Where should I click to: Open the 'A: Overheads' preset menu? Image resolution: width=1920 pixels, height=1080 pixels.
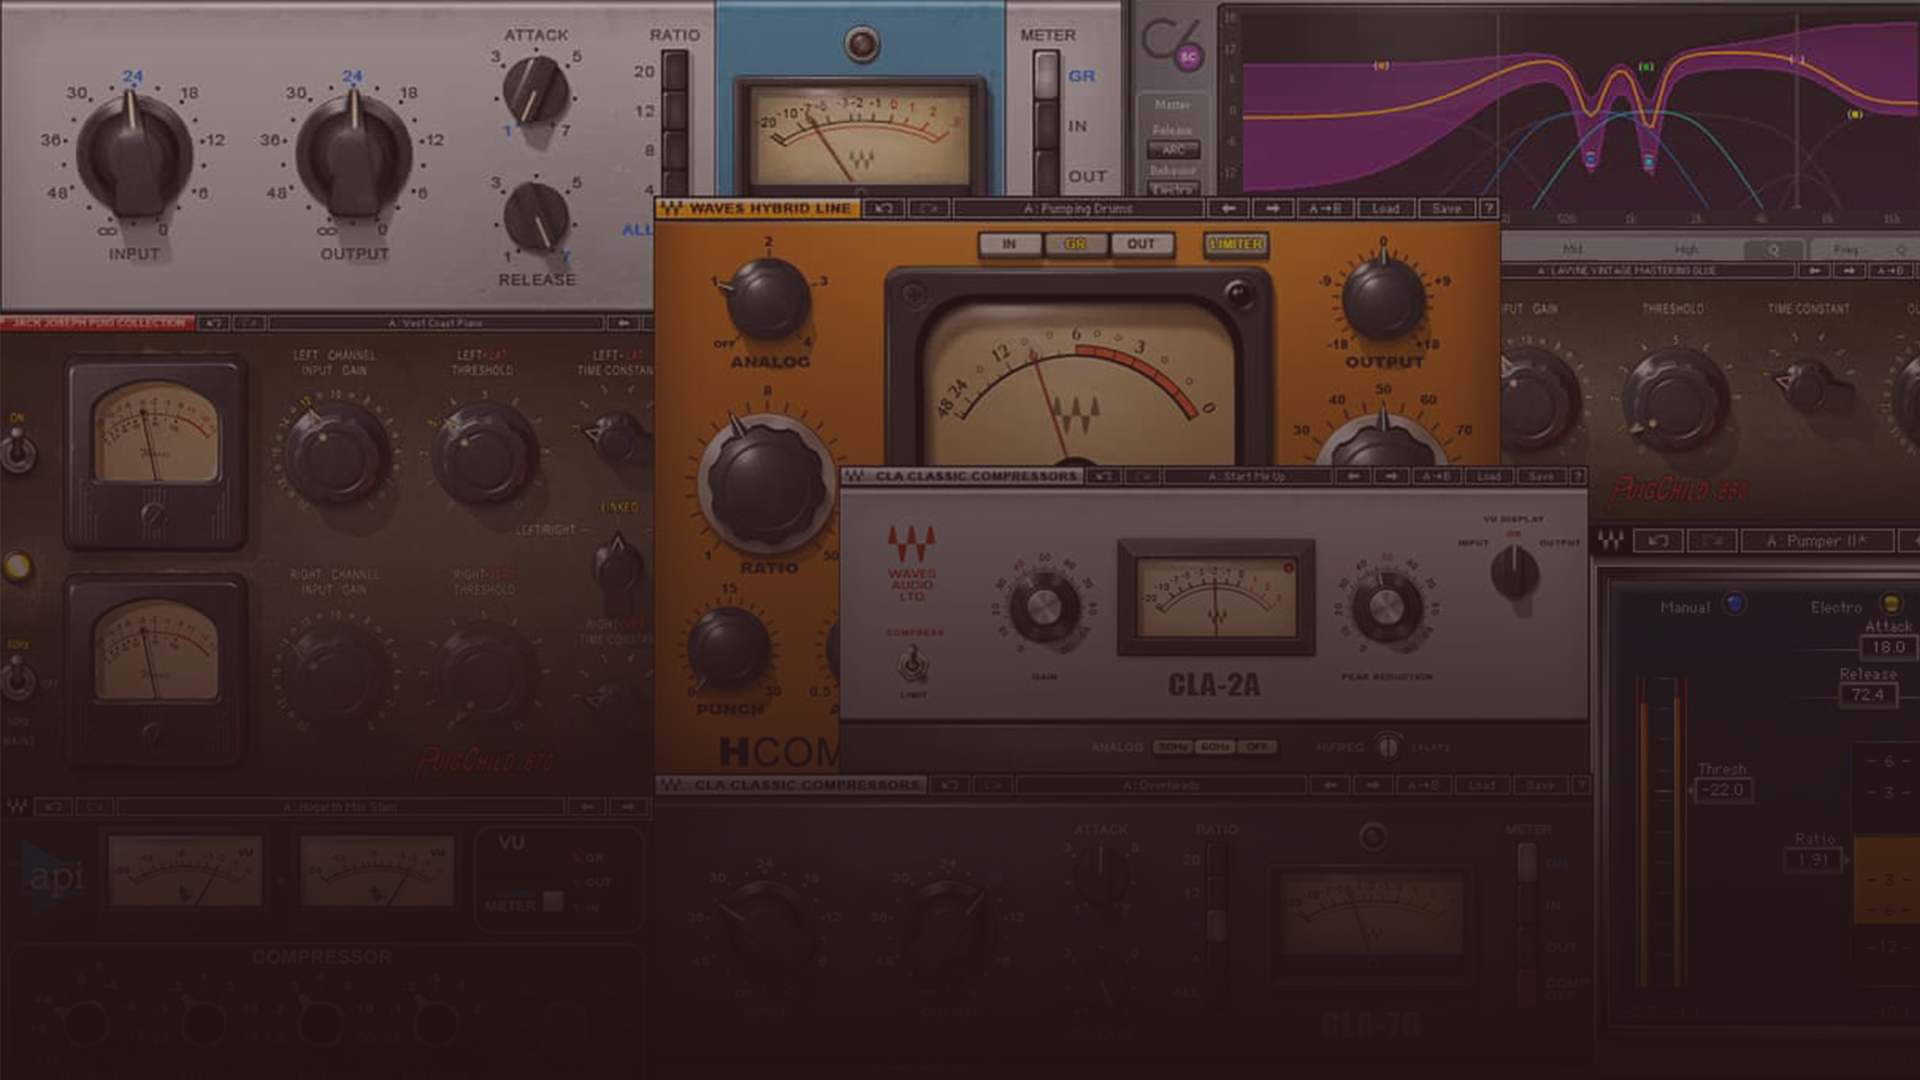coord(1159,786)
